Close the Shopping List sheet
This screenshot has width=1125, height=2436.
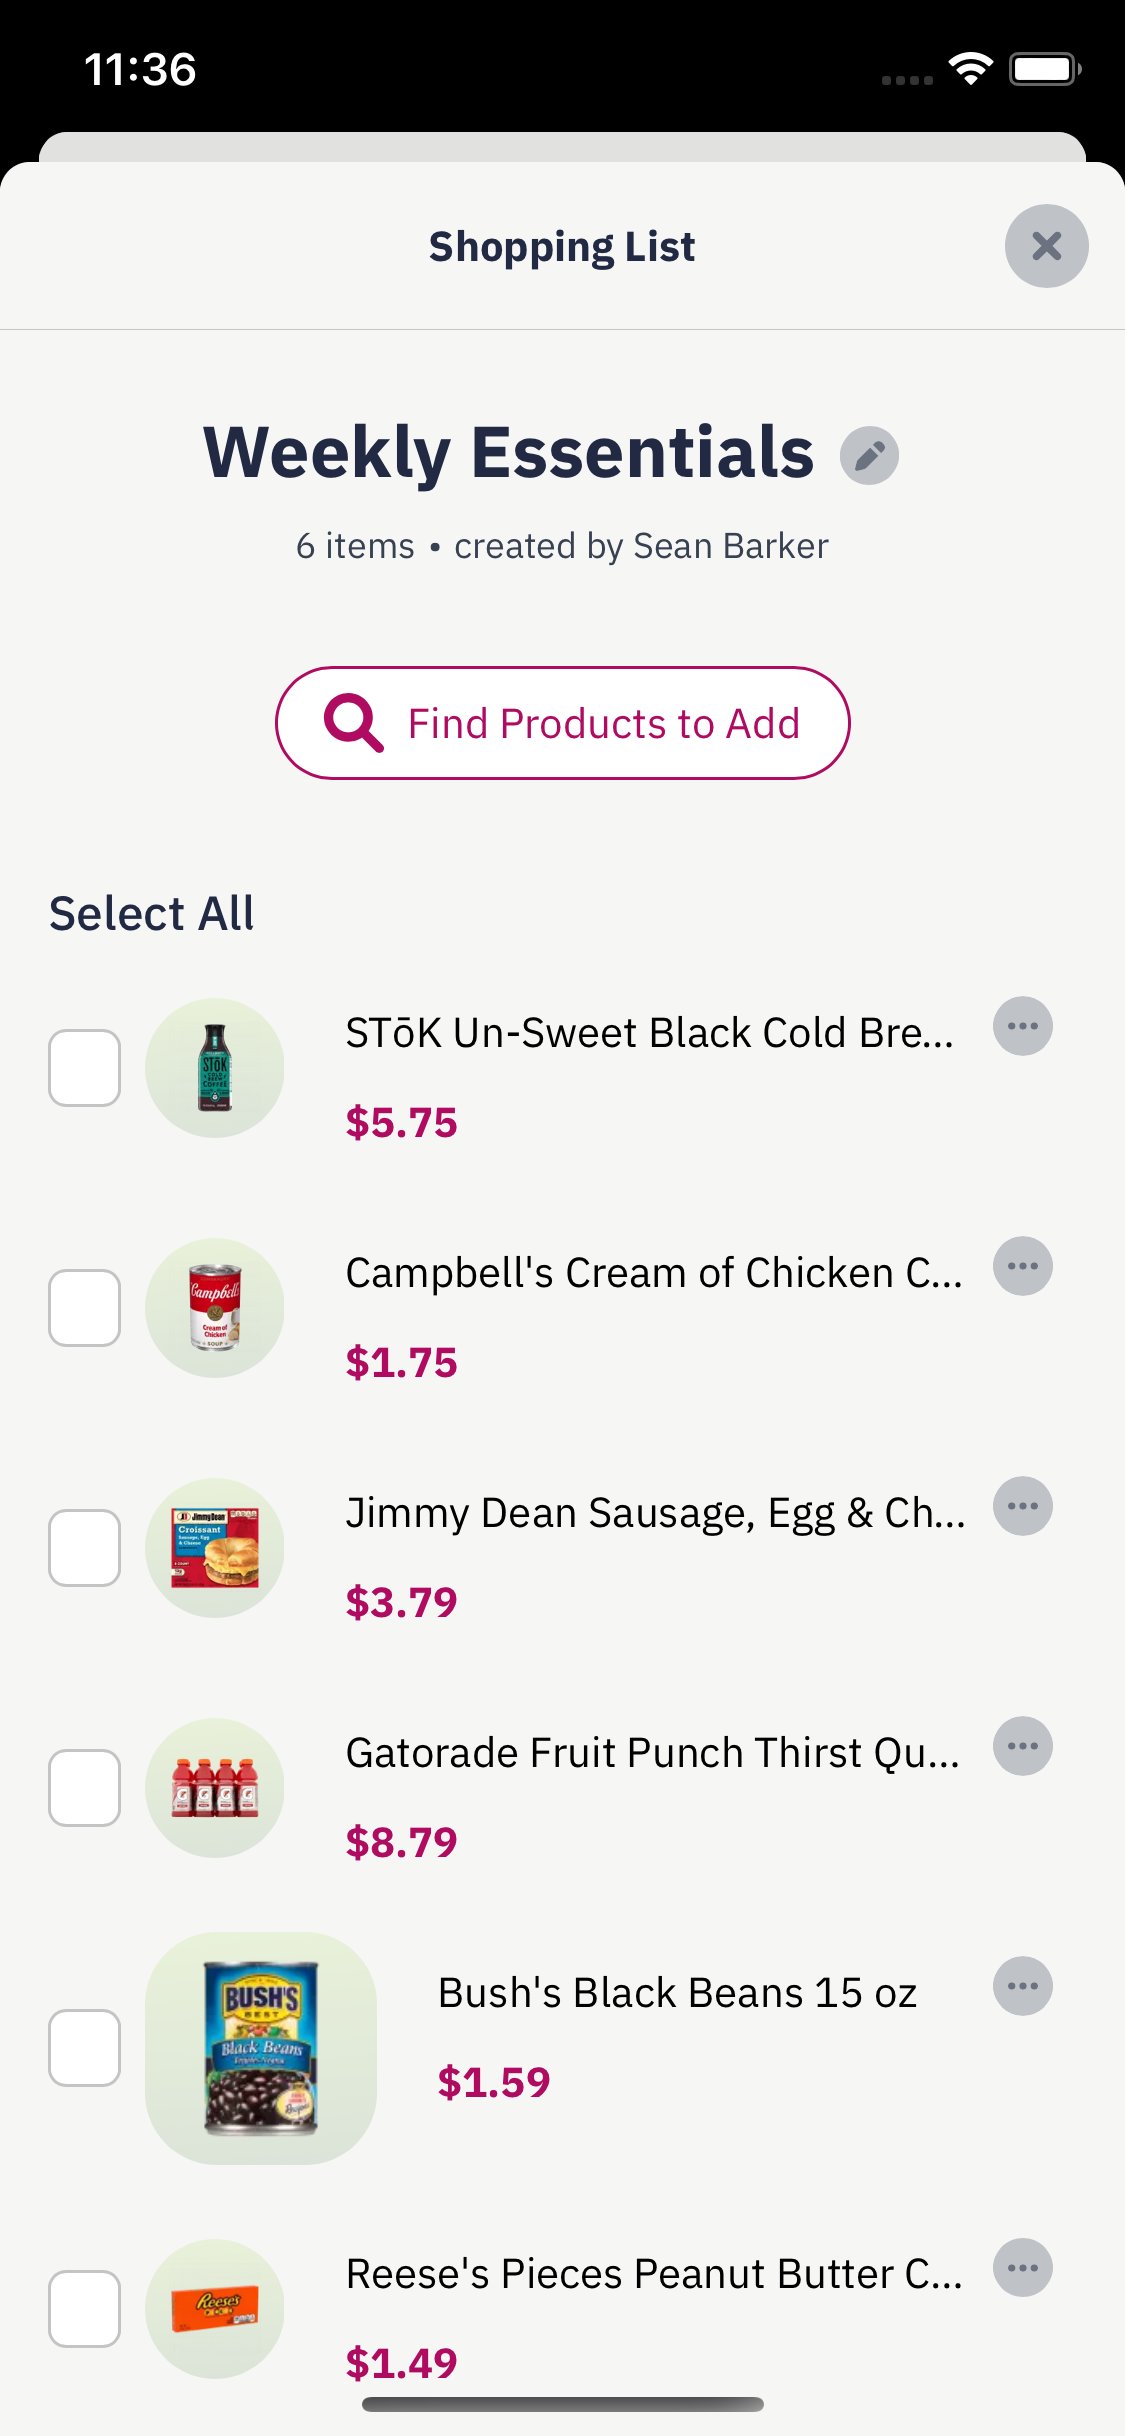(x=1046, y=246)
